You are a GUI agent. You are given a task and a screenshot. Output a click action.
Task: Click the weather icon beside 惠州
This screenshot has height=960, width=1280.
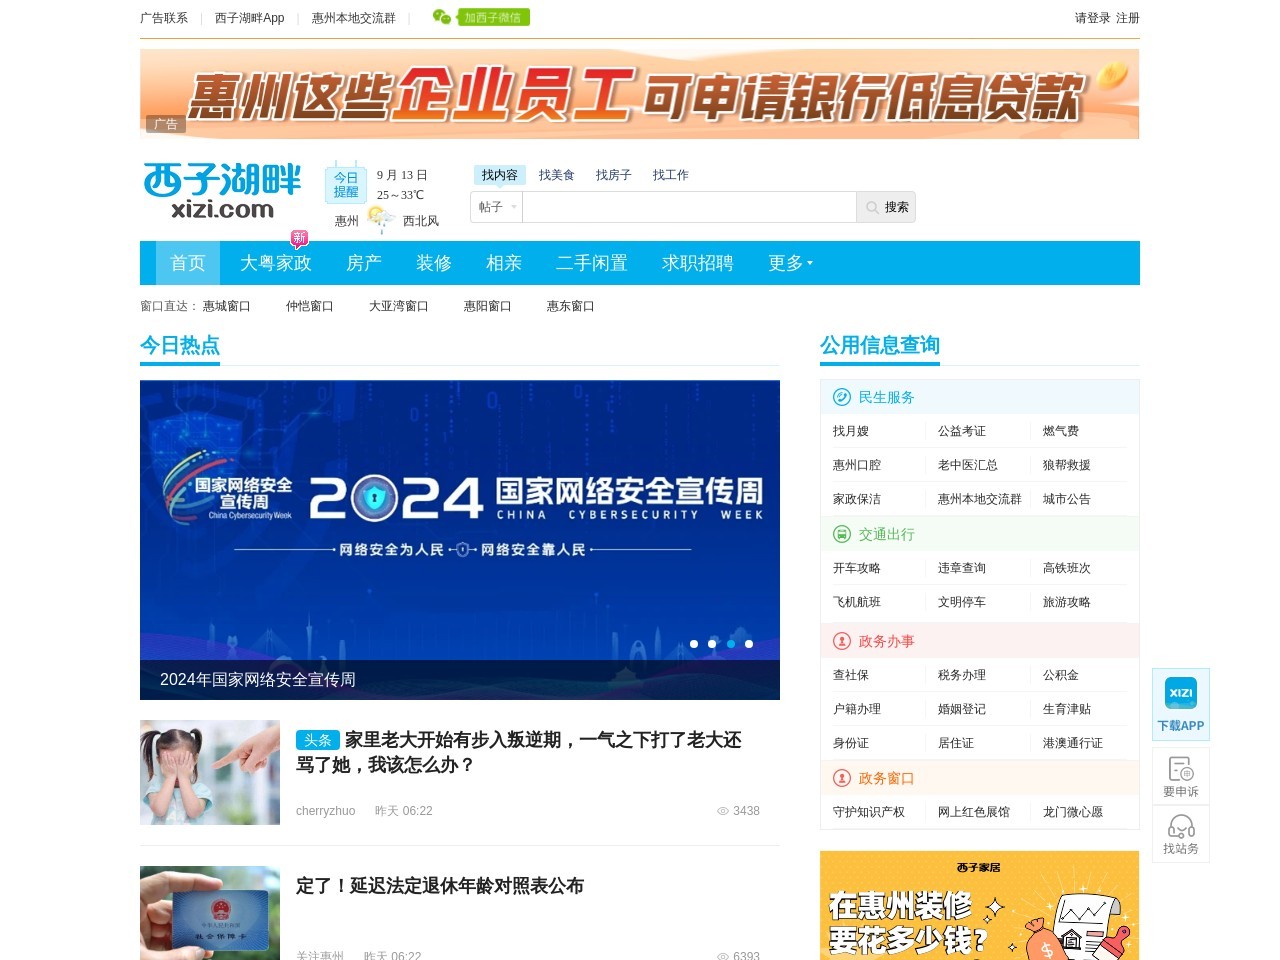click(378, 216)
